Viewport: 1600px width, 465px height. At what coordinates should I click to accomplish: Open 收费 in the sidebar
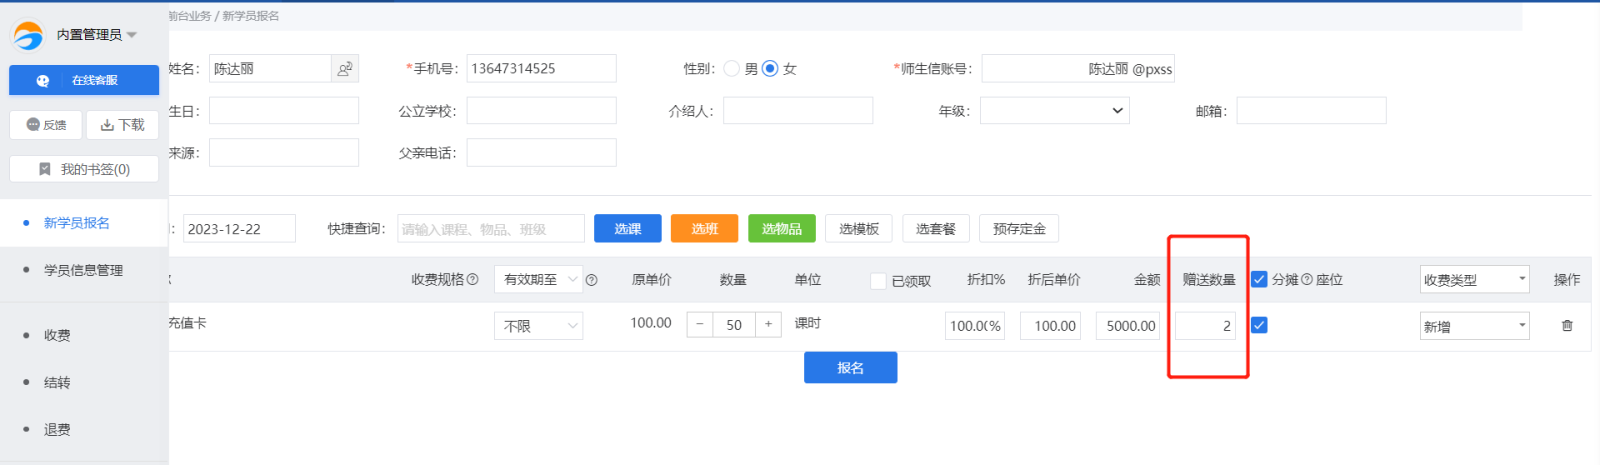click(x=57, y=335)
